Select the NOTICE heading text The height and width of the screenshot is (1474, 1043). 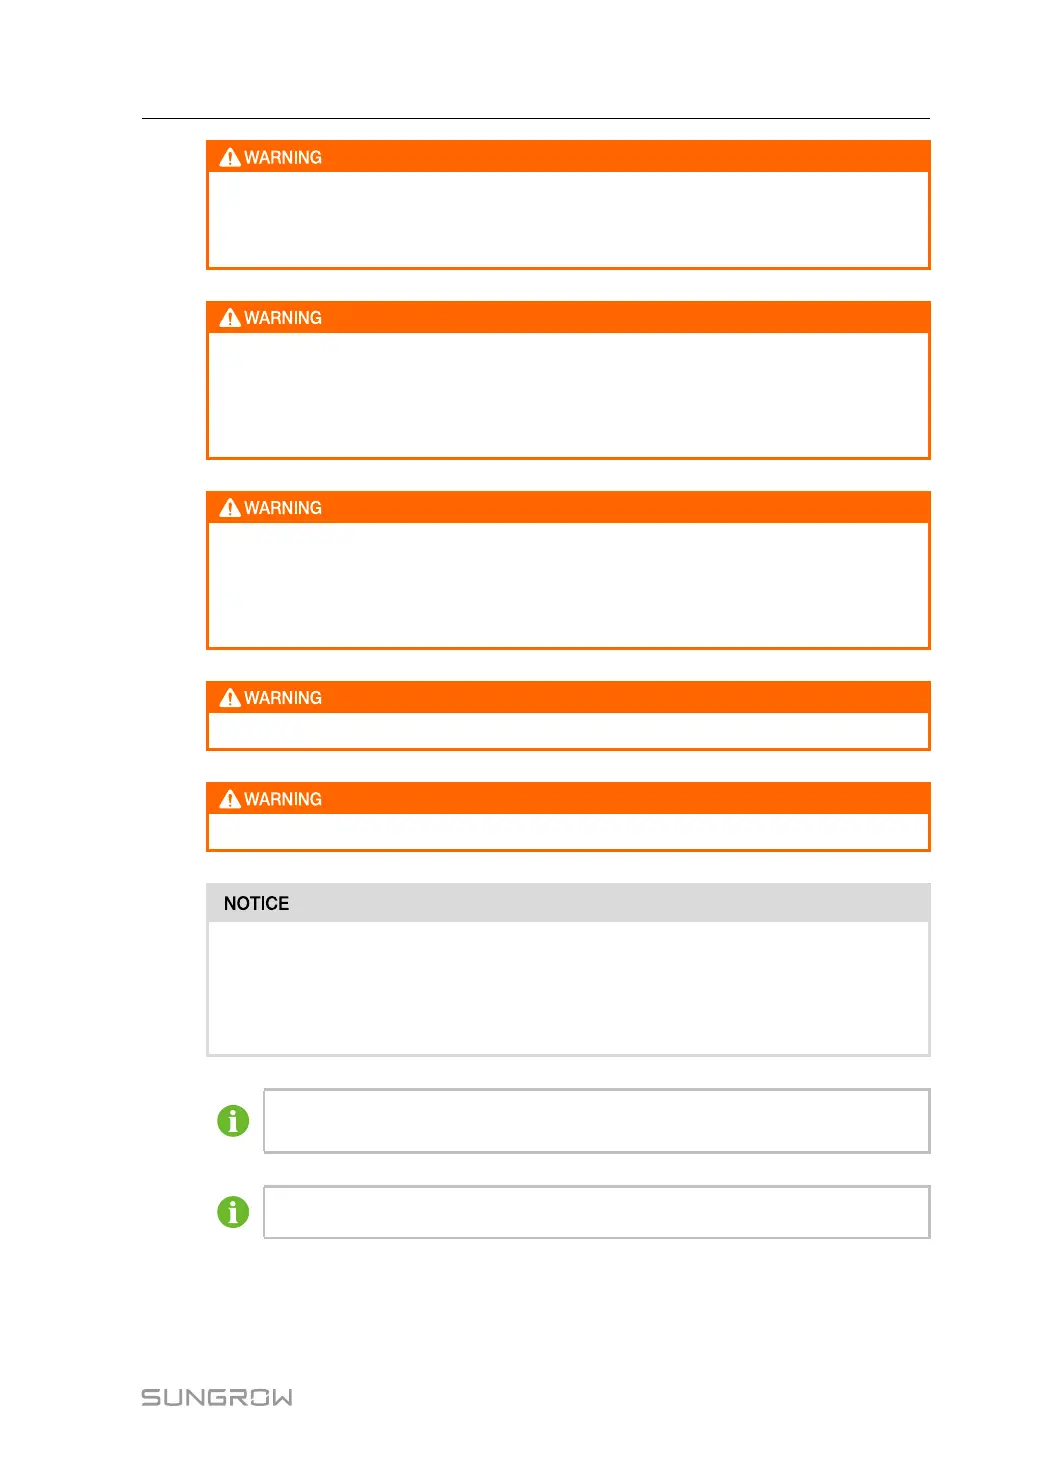(256, 903)
